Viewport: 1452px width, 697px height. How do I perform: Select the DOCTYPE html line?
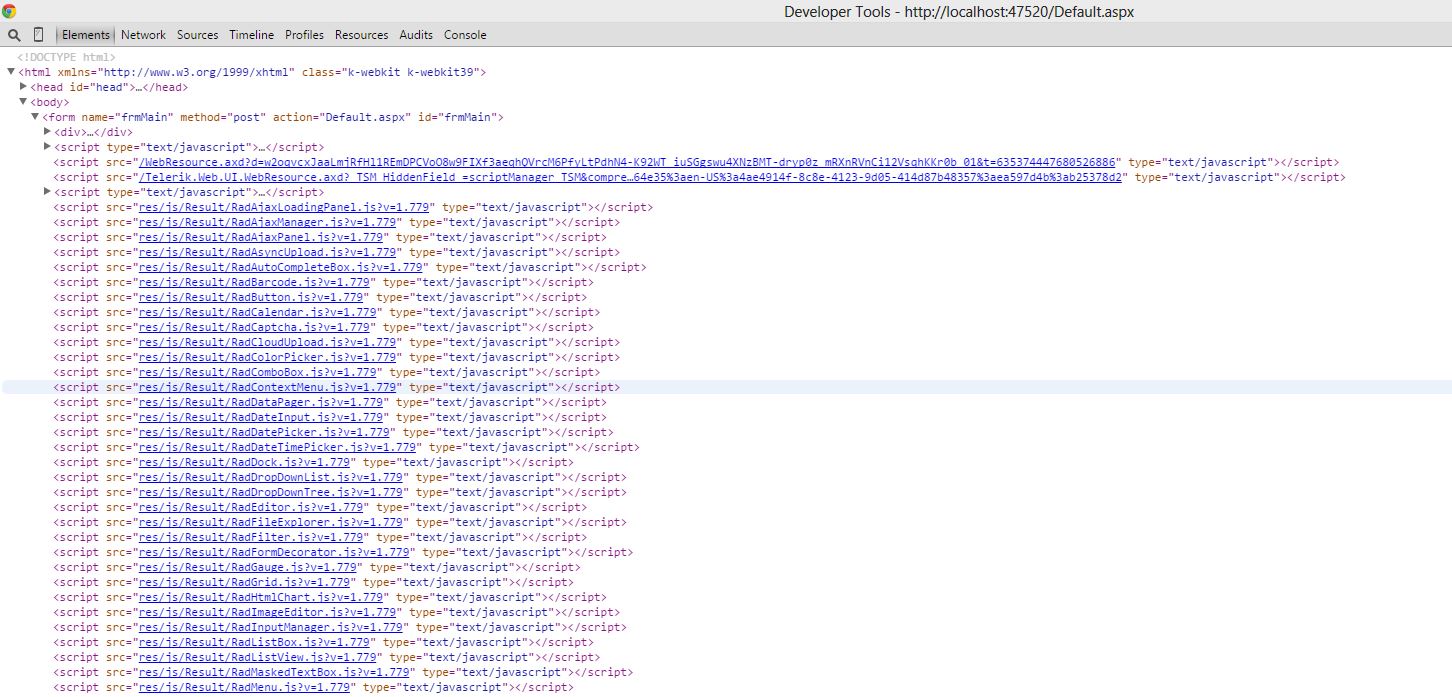pos(67,57)
